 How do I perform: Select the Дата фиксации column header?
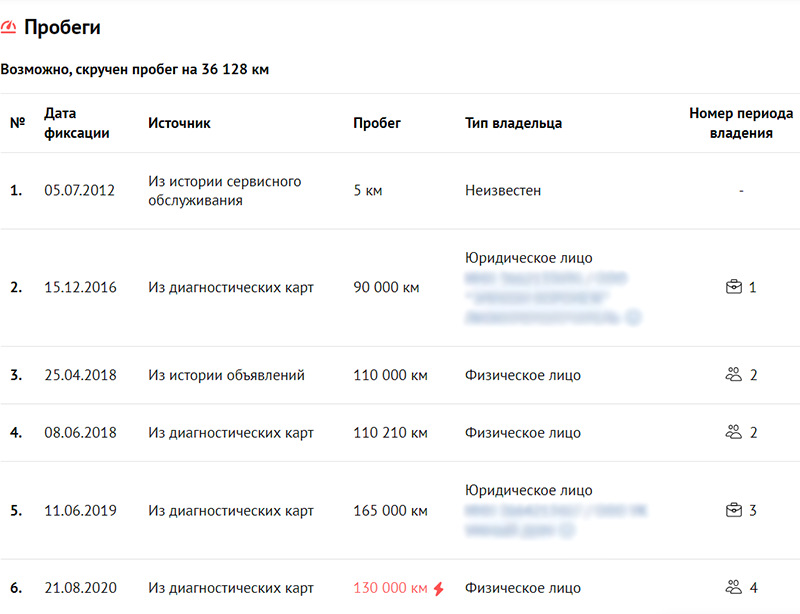77,123
